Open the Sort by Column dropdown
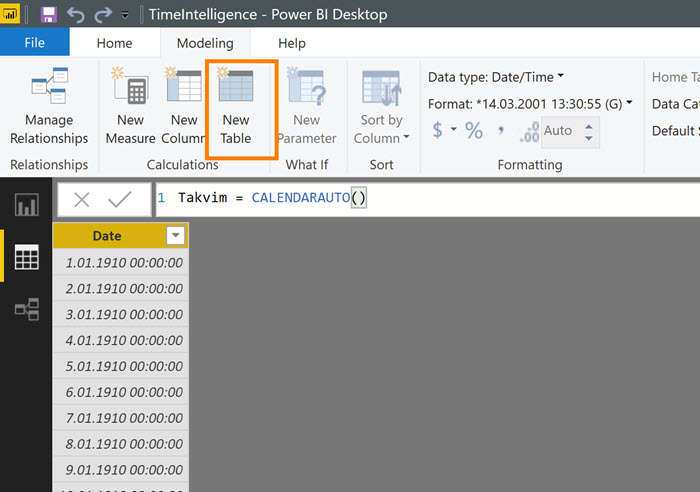 point(381,106)
